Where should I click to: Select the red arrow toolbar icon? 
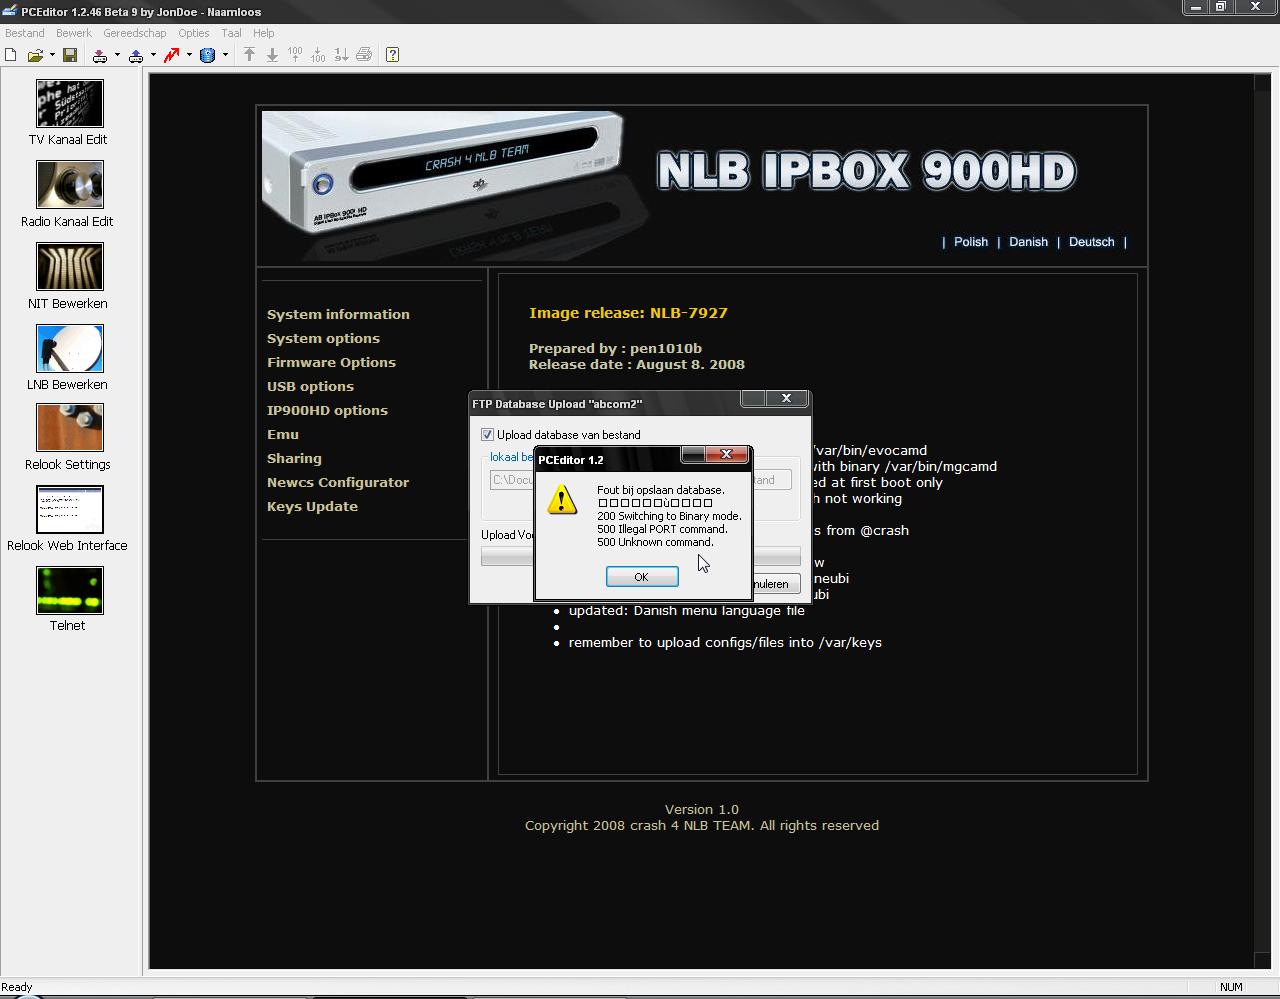coord(172,55)
